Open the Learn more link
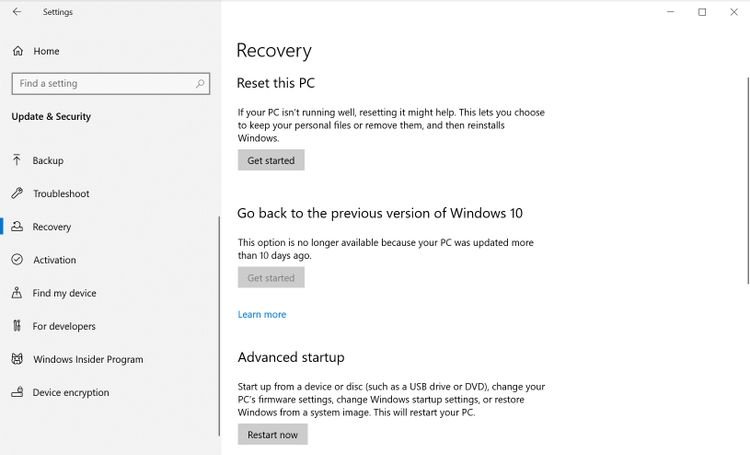The image size is (750, 455). [x=262, y=314]
